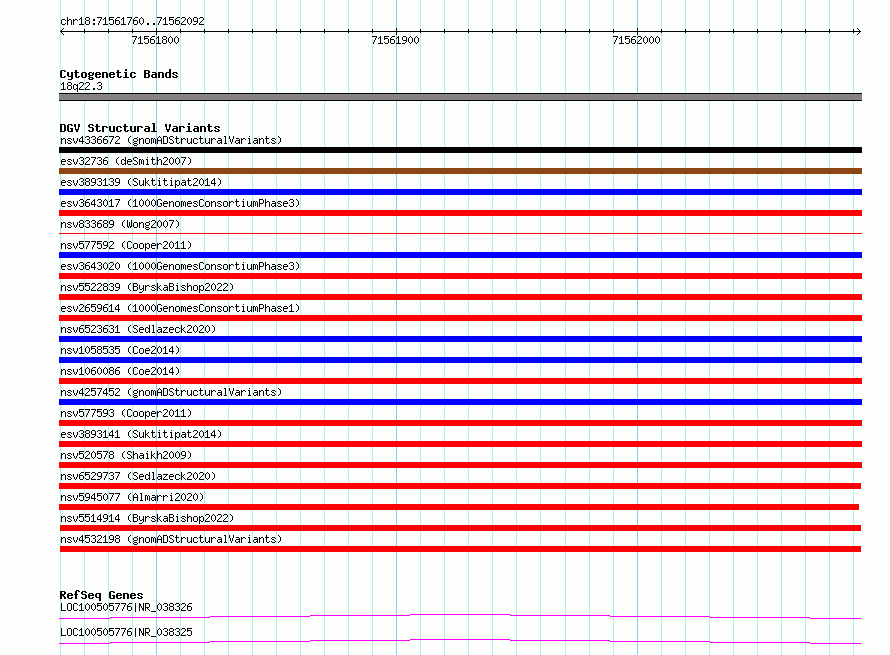890x655 pixels.
Task: Click the right arrowhead of the ruler
Action: pos(858,31)
